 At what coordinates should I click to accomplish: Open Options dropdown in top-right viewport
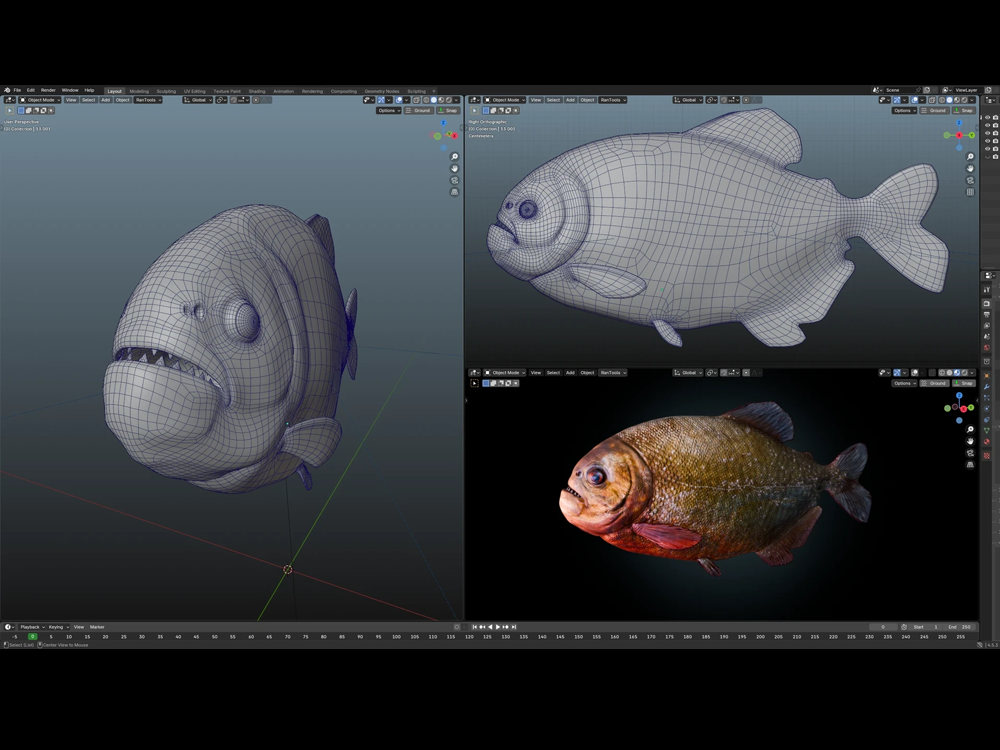point(904,110)
